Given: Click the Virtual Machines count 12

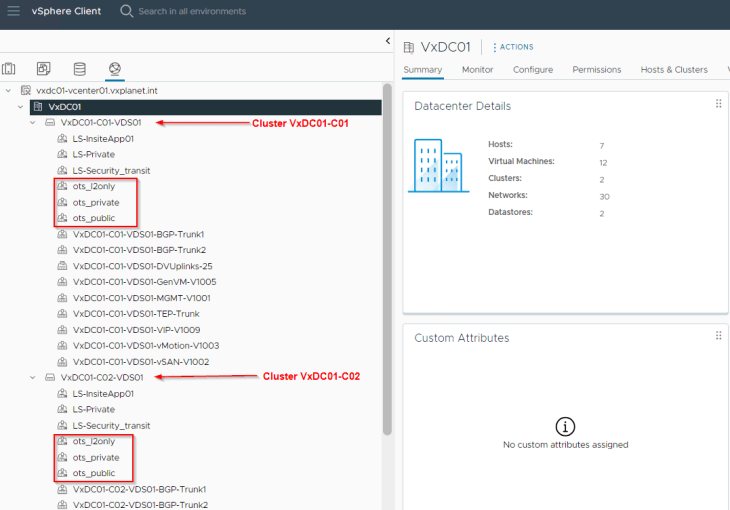Looking at the screenshot, I should (603, 163).
